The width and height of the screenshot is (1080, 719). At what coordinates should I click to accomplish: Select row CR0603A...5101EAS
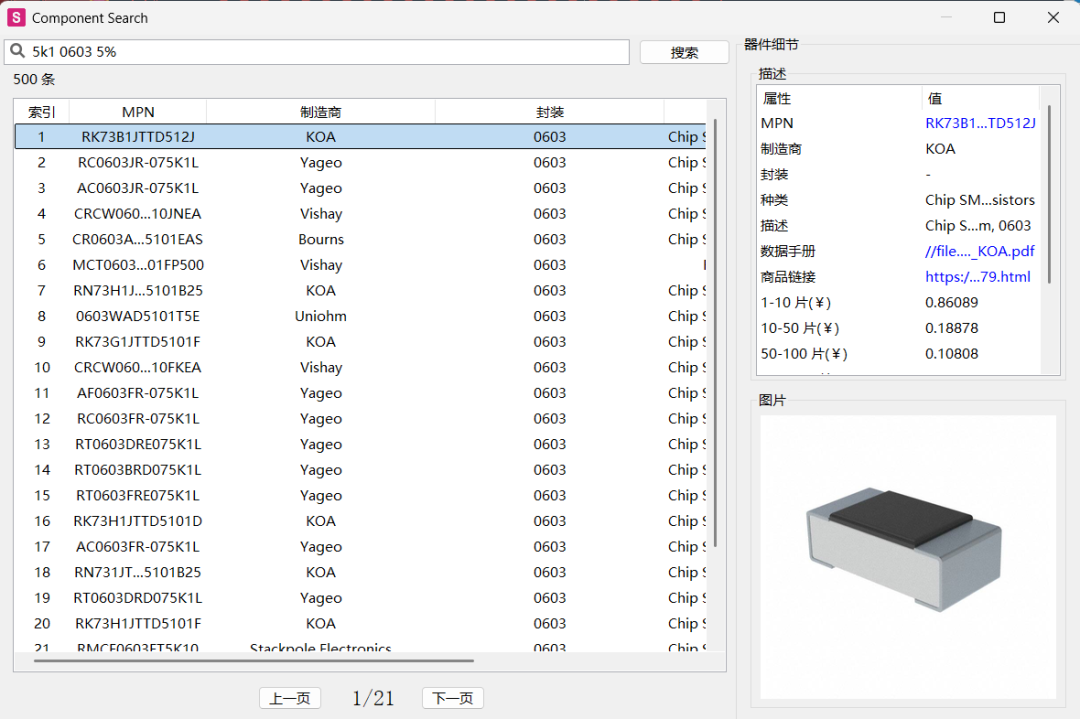pos(360,239)
